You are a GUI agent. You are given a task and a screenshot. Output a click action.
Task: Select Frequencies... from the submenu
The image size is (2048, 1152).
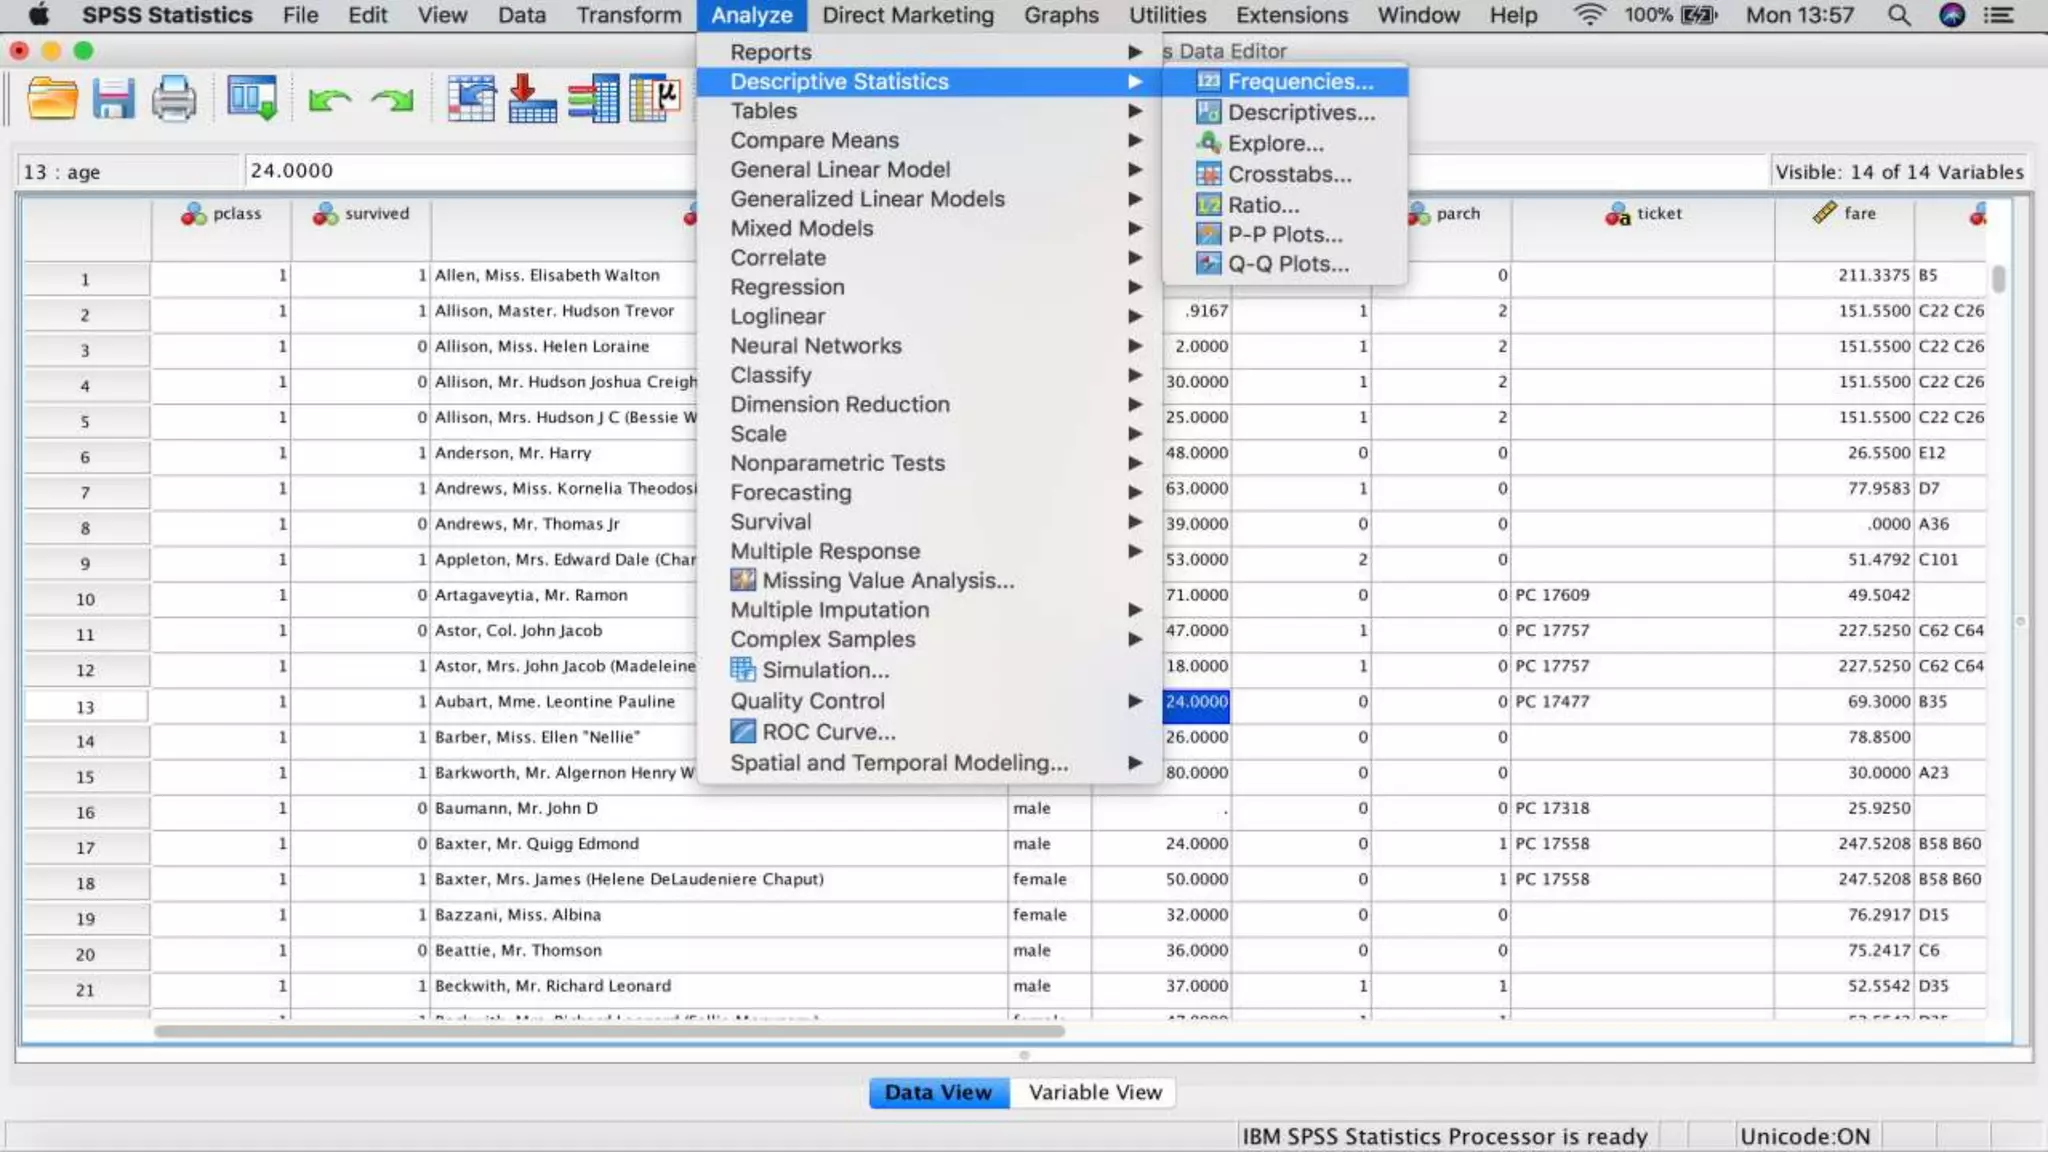1299,82
